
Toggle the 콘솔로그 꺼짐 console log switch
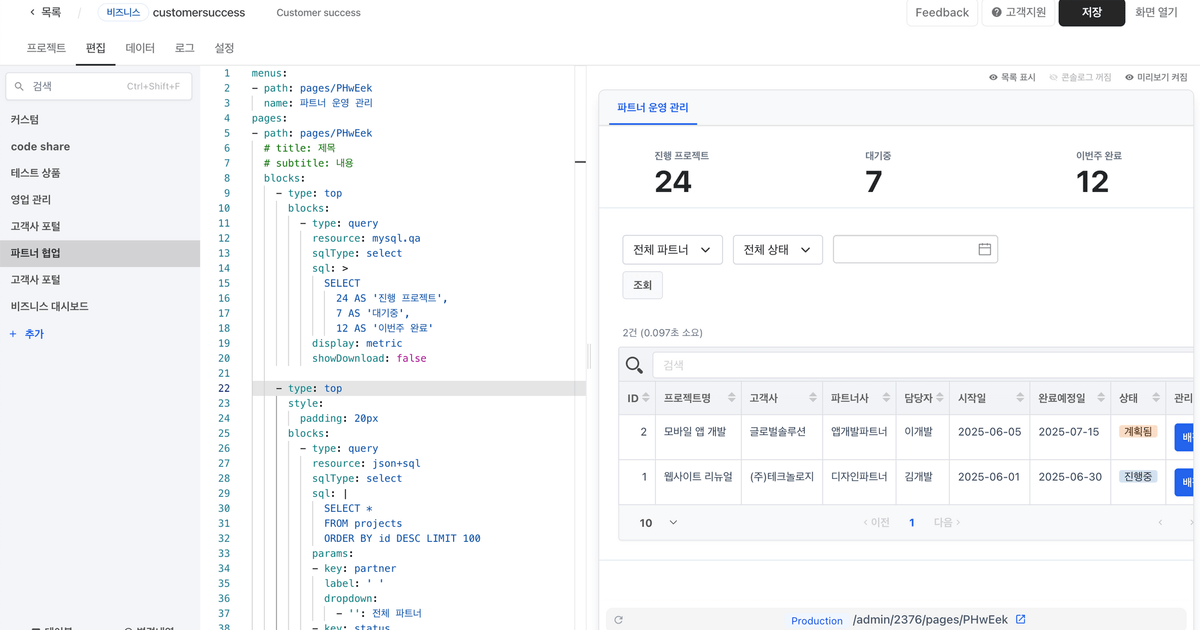pos(1080,77)
